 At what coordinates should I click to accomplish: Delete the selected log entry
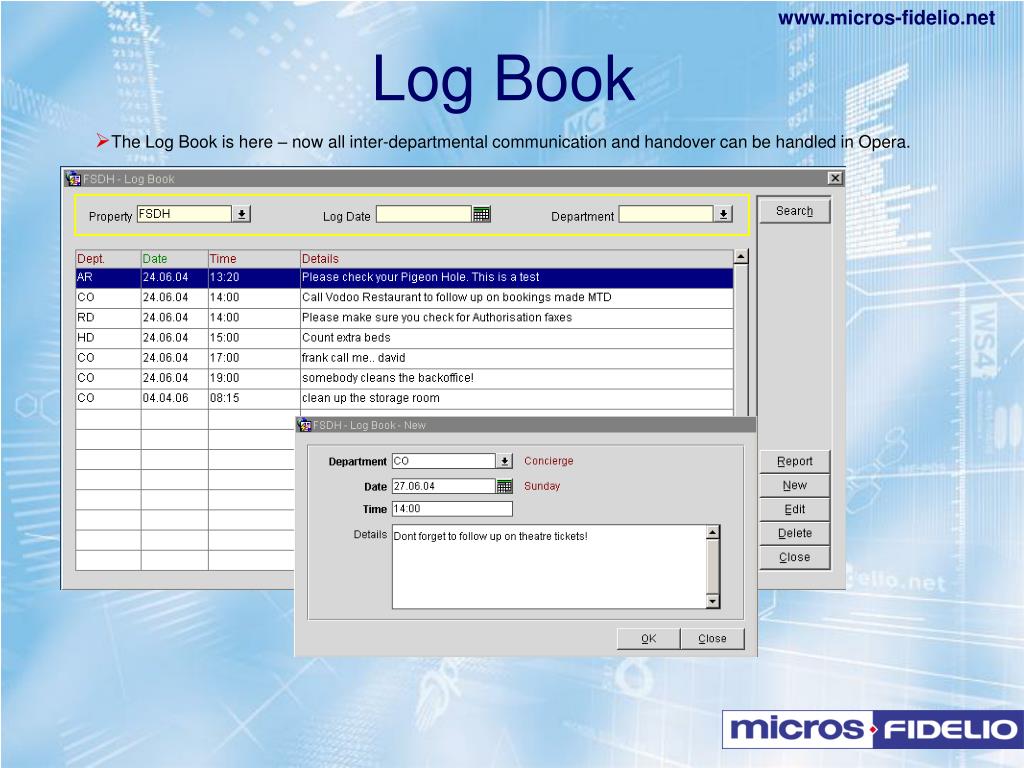[794, 534]
